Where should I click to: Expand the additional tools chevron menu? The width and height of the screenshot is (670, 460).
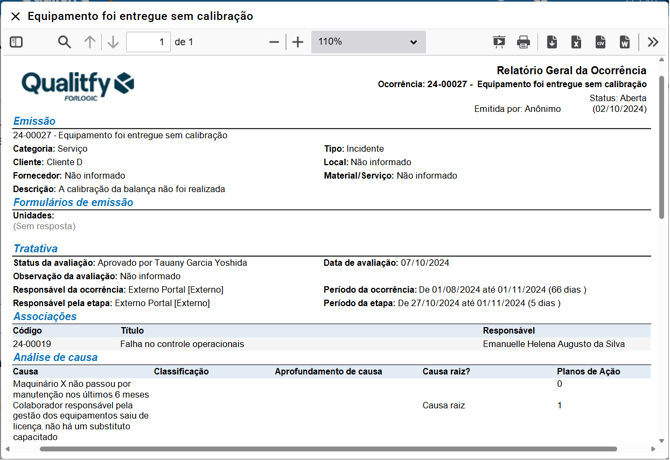[653, 42]
